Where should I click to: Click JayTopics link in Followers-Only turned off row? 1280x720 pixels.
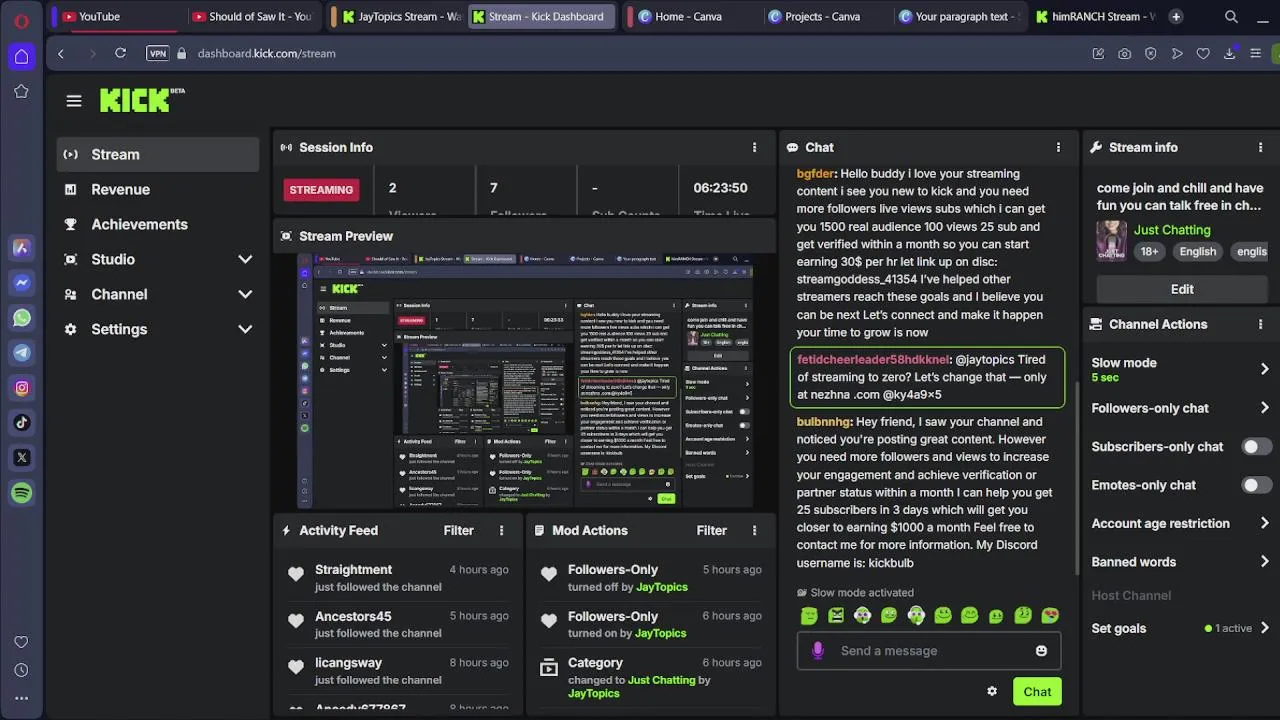coord(661,587)
